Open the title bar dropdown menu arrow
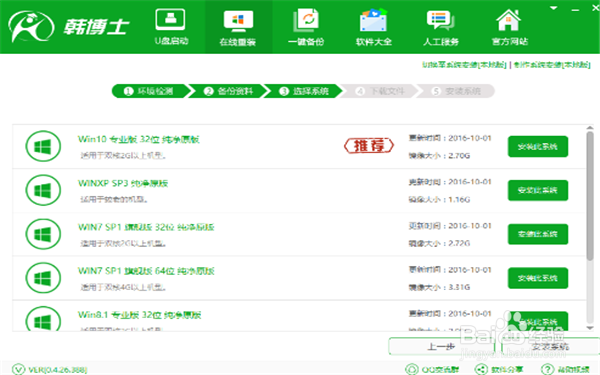 (x=553, y=8)
